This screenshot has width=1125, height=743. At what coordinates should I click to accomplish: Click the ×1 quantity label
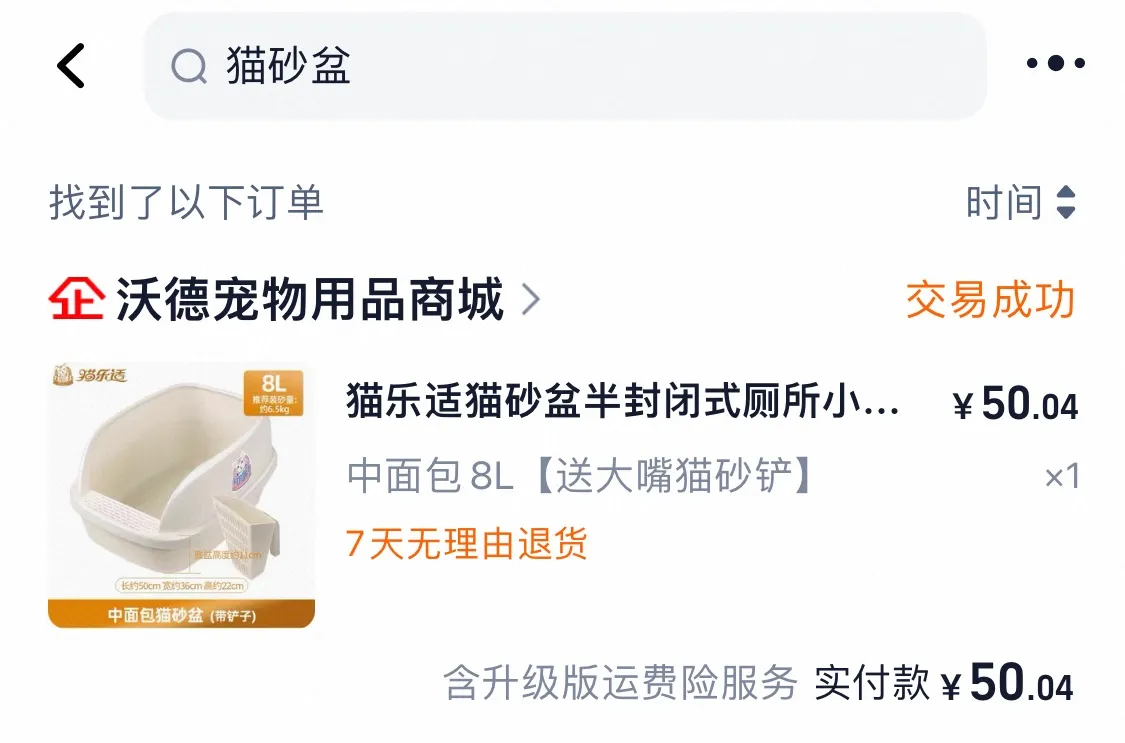tap(1062, 476)
